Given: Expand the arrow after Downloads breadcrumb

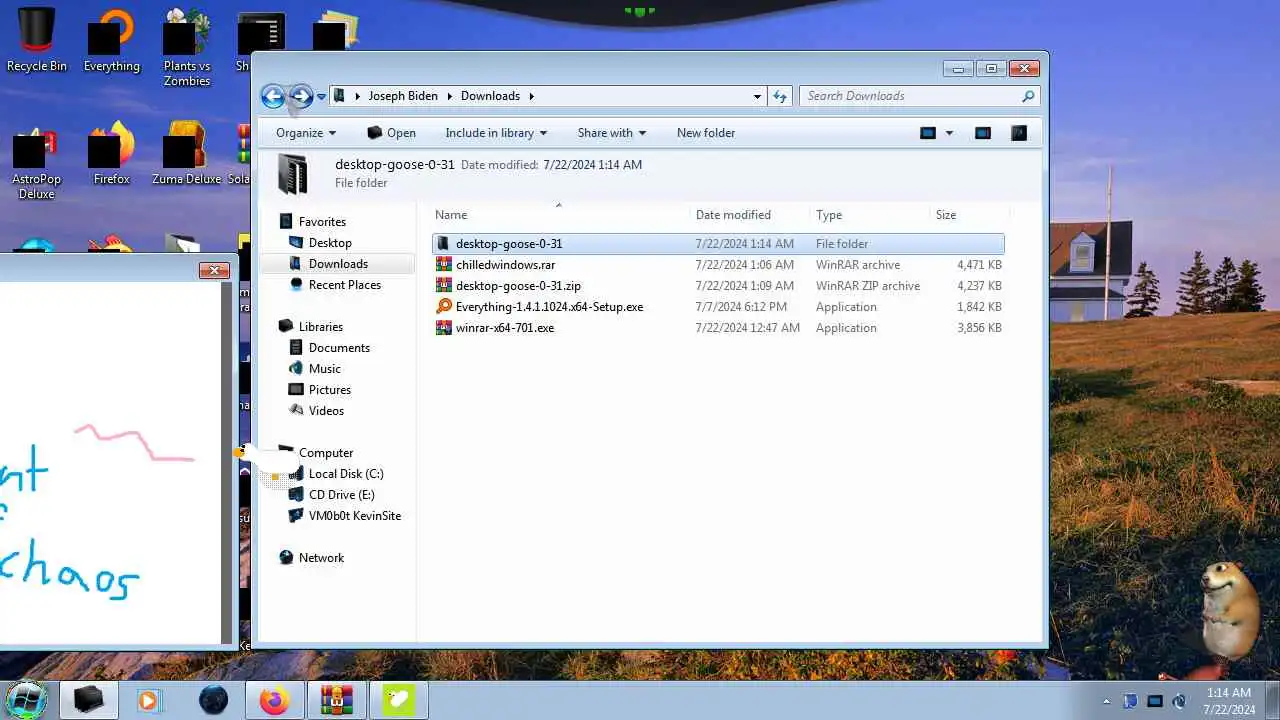Looking at the screenshot, I should pyautogui.click(x=532, y=96).
